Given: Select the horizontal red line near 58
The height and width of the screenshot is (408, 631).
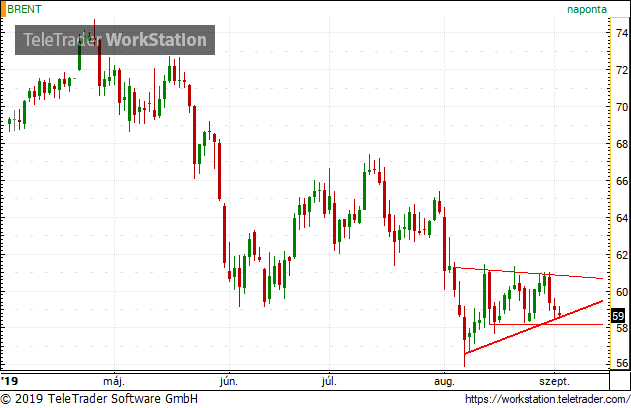Looking at the screenshot, I should [x=546, y=324].
